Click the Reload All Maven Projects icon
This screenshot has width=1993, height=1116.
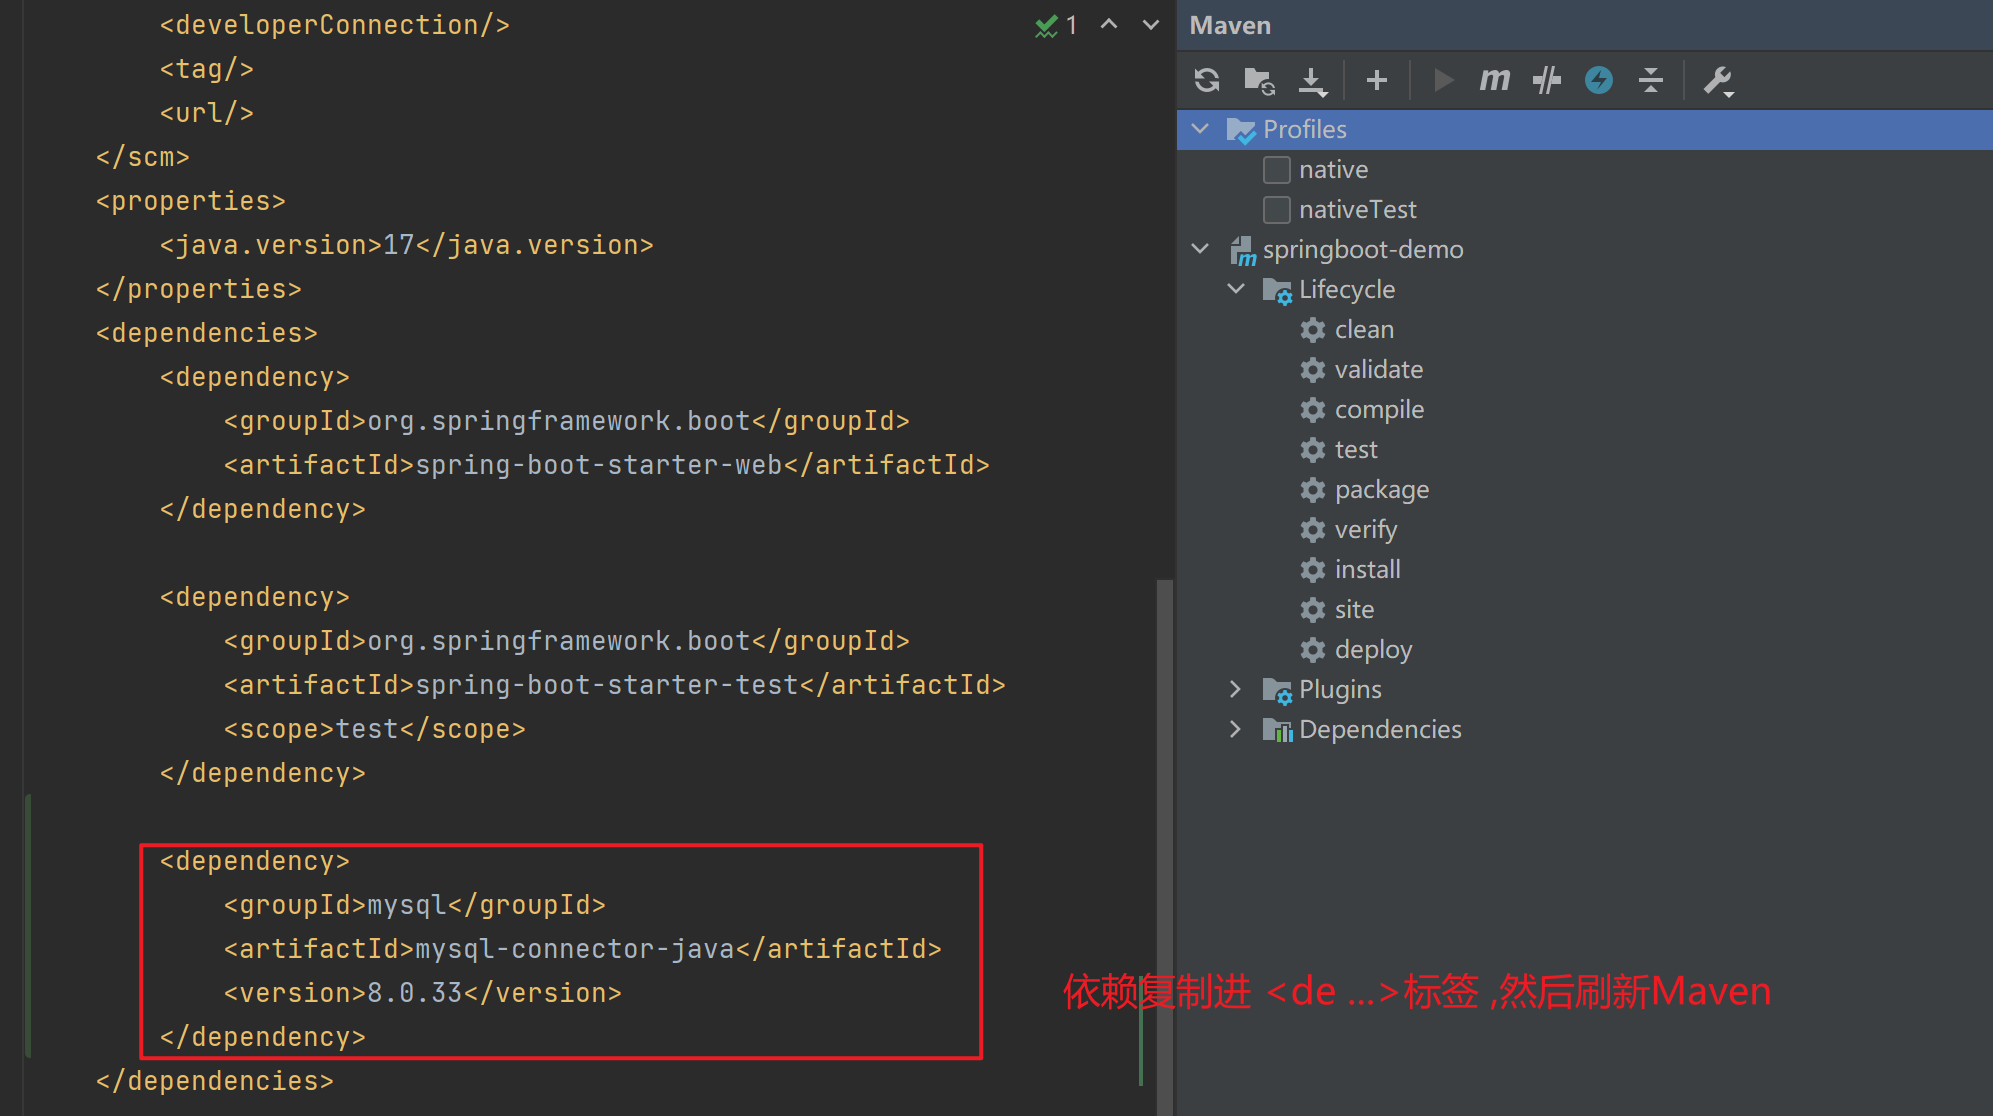[x=1207, y=80]
